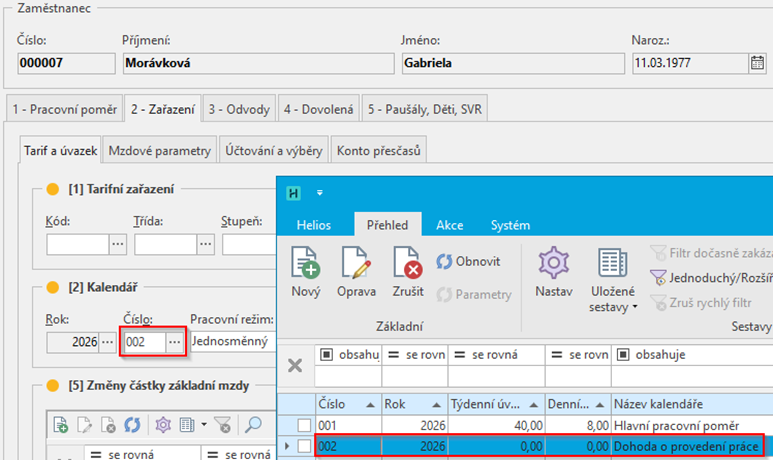Click the Jednoduchý/Rozšířený filter icon
Image resolution: width=773 pixels, height=460 pixels.
tap(656, 277)
